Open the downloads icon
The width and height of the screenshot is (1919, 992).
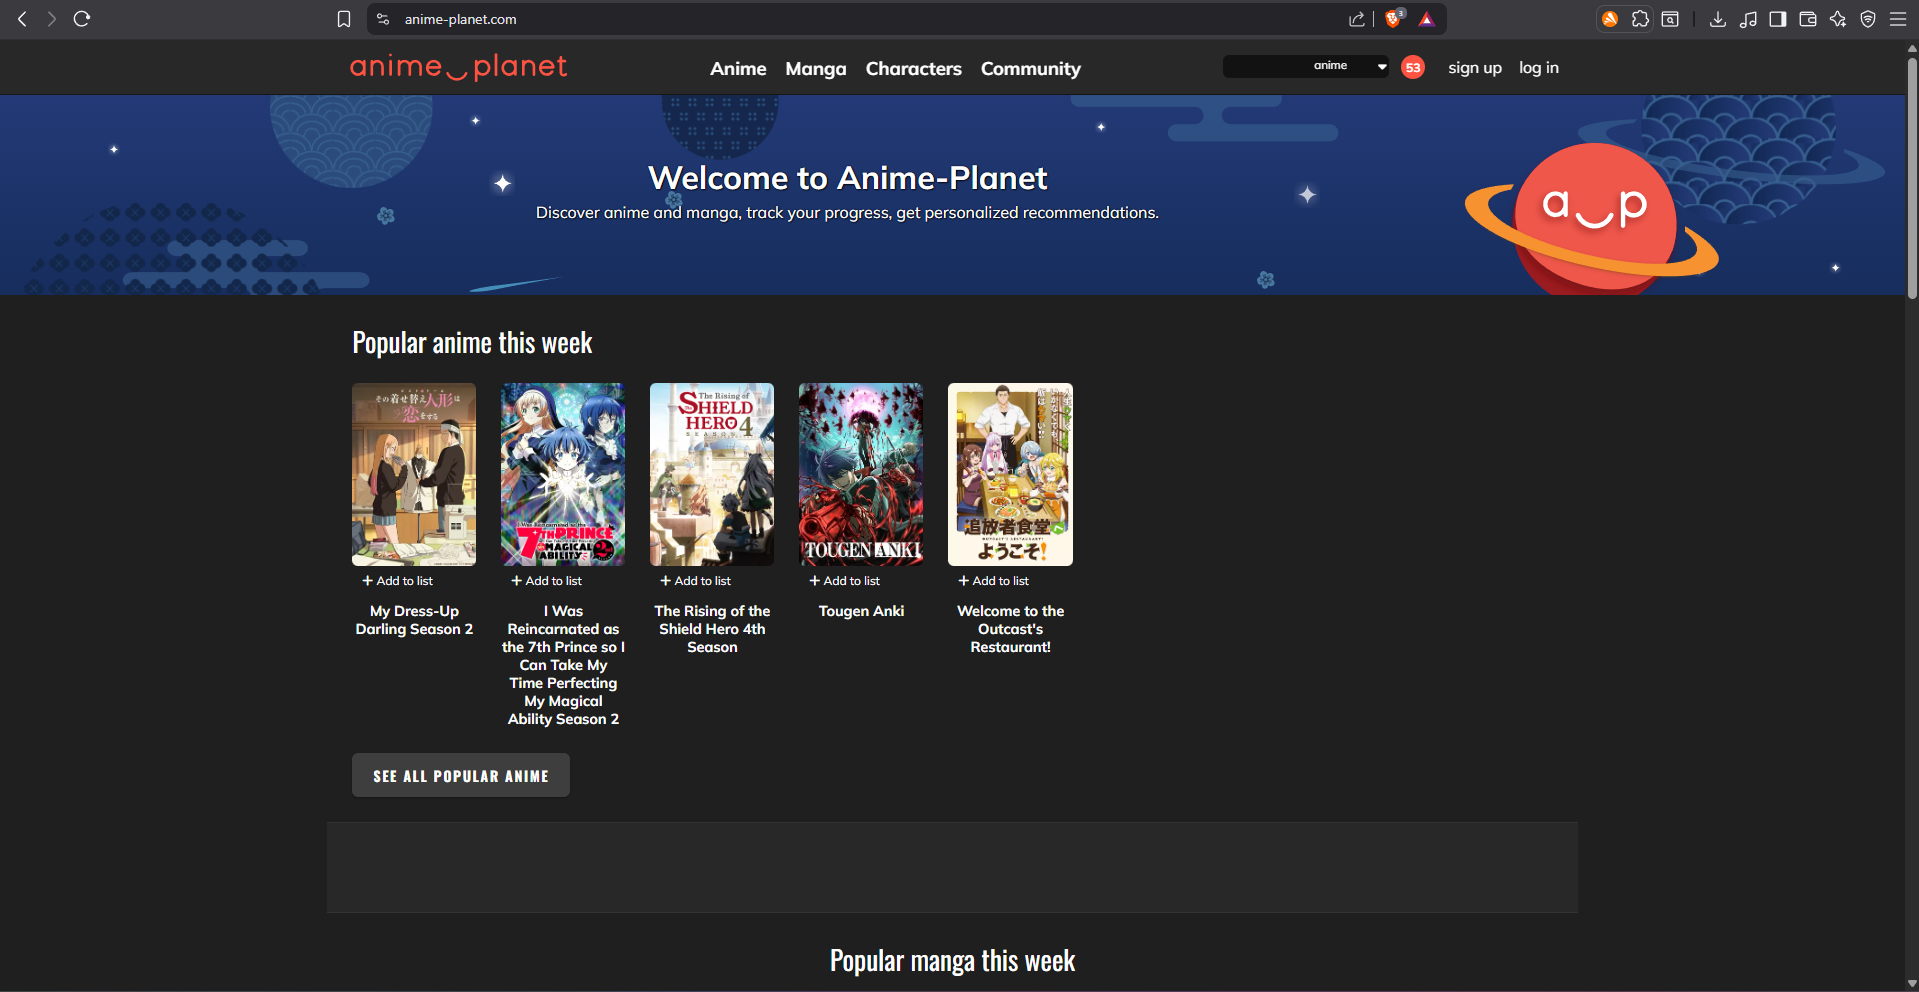click(x=1718, y=19)
